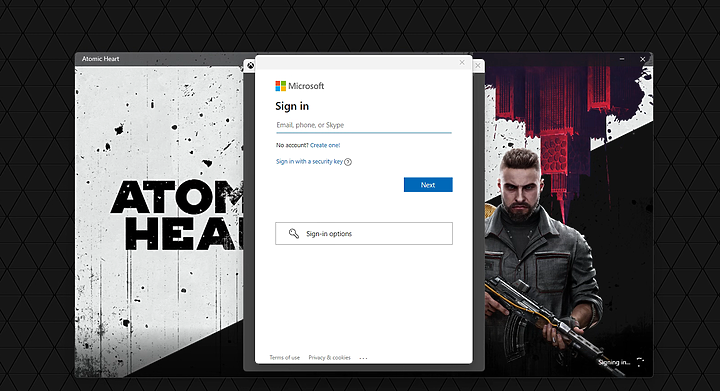This screenshot has width=720, height=391.
Task: Close the Xbox window behind the dialog
Action: pyautogui.click(x=478, y=66)
